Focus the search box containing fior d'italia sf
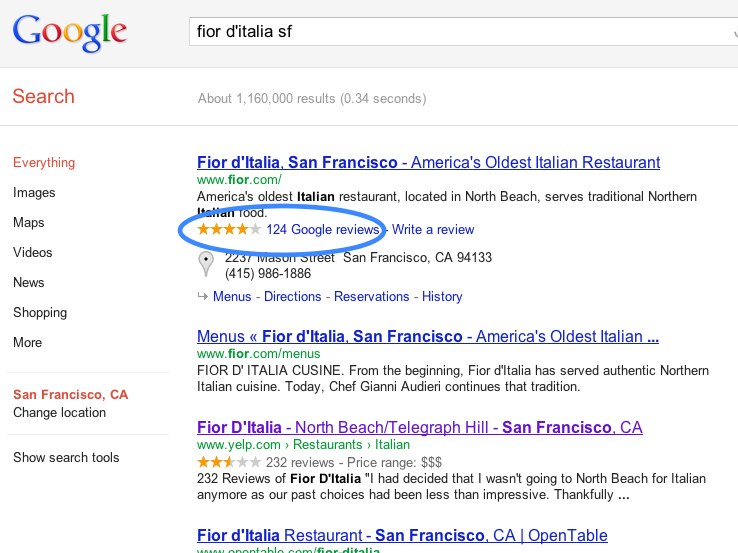Screen dimensions: 738x553 click(x=463, y=32)
